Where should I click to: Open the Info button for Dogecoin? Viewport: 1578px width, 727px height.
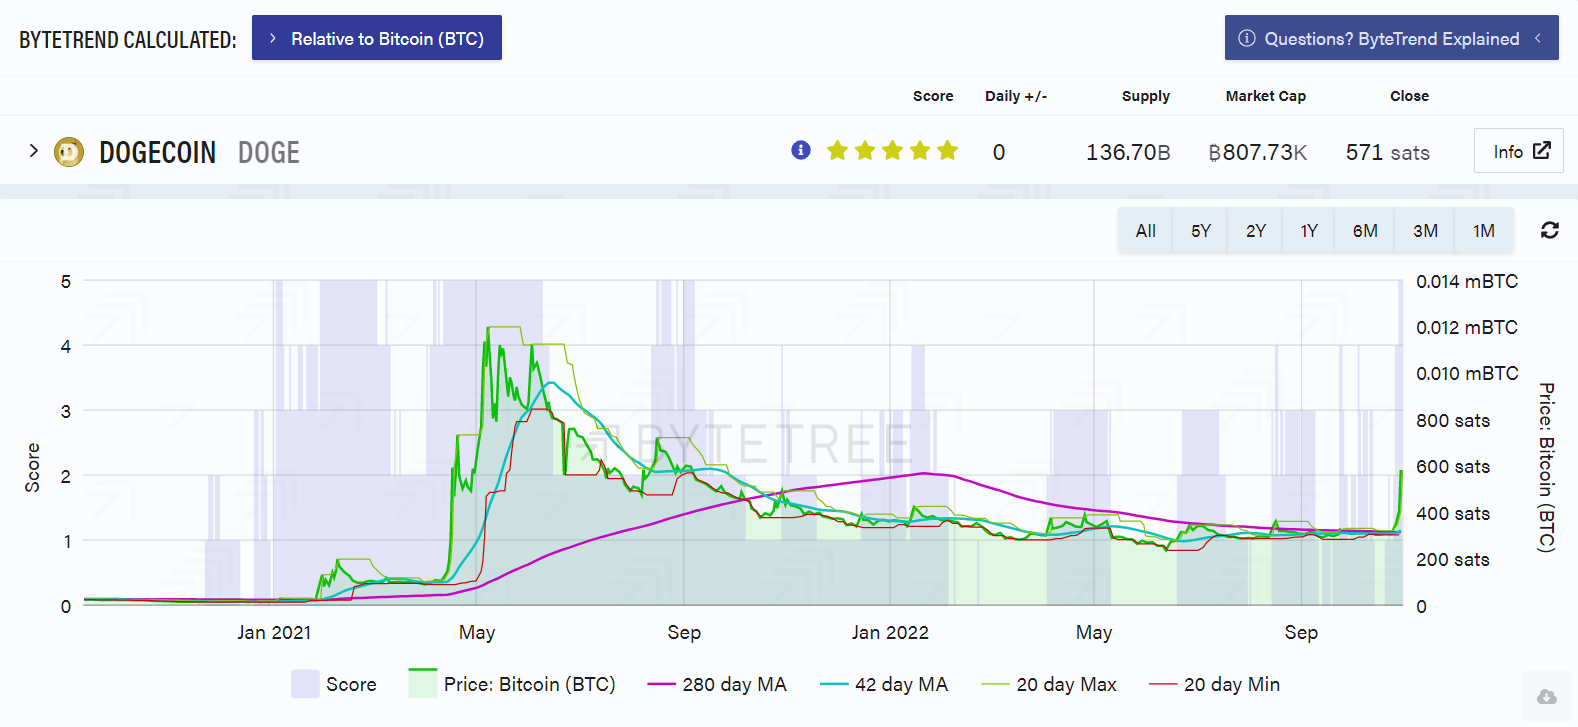click(x=1519, y=151)
